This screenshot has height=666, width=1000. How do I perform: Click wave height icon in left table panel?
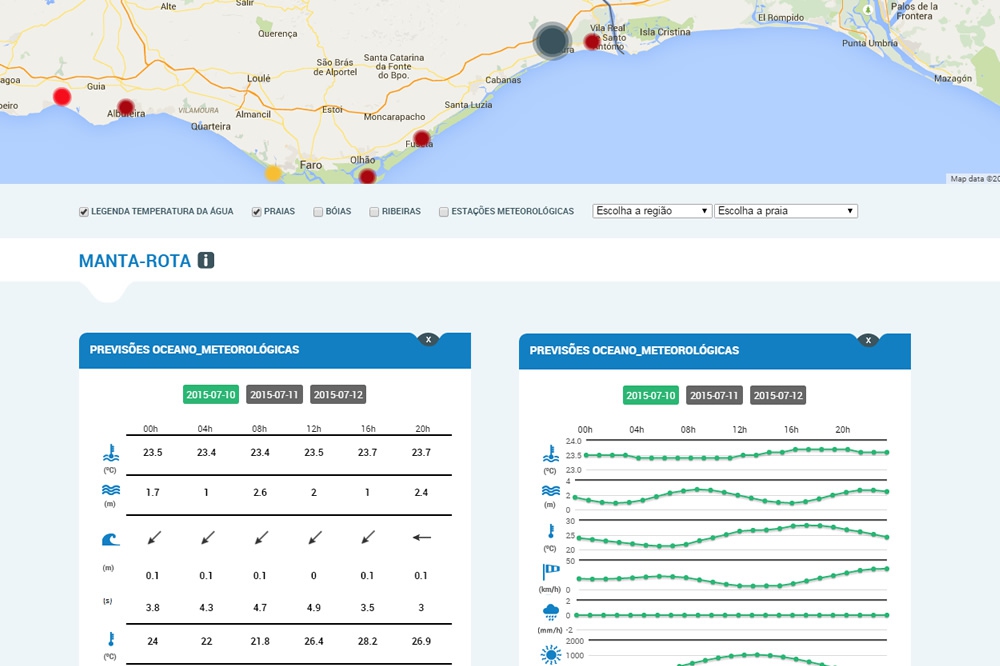(x=111, y=490)
